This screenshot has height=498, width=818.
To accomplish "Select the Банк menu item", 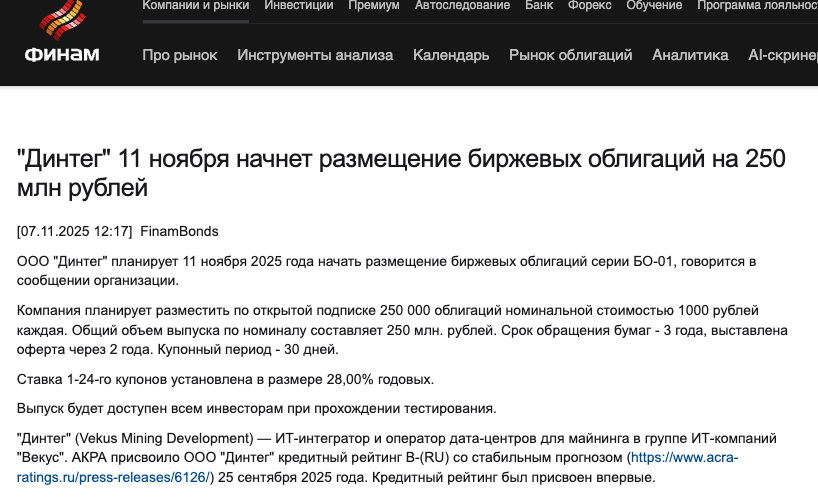I will [539, 6].
